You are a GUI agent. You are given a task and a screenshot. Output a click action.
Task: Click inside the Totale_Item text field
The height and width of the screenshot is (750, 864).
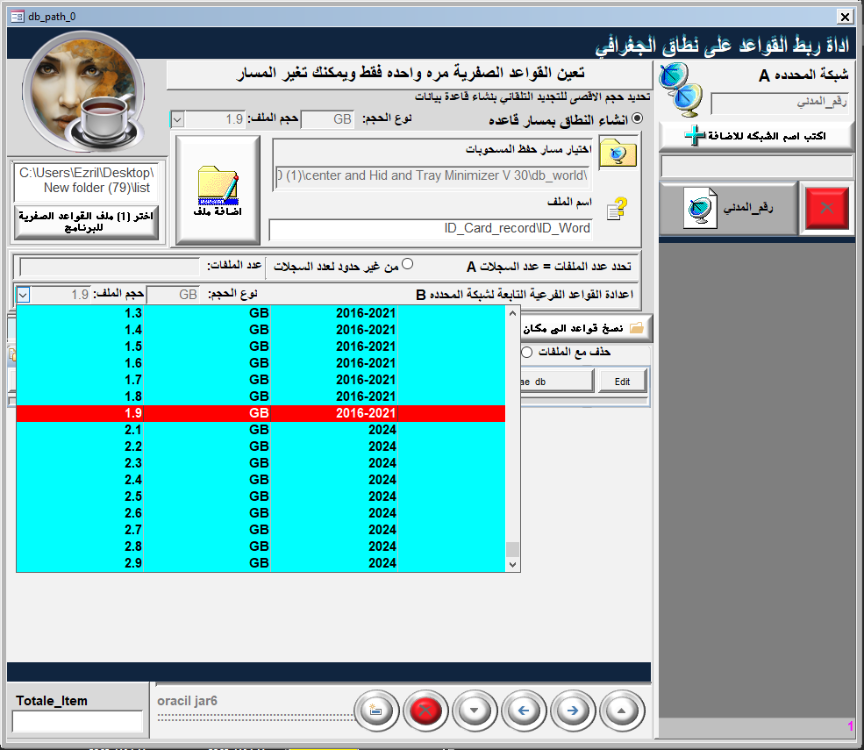77,721
